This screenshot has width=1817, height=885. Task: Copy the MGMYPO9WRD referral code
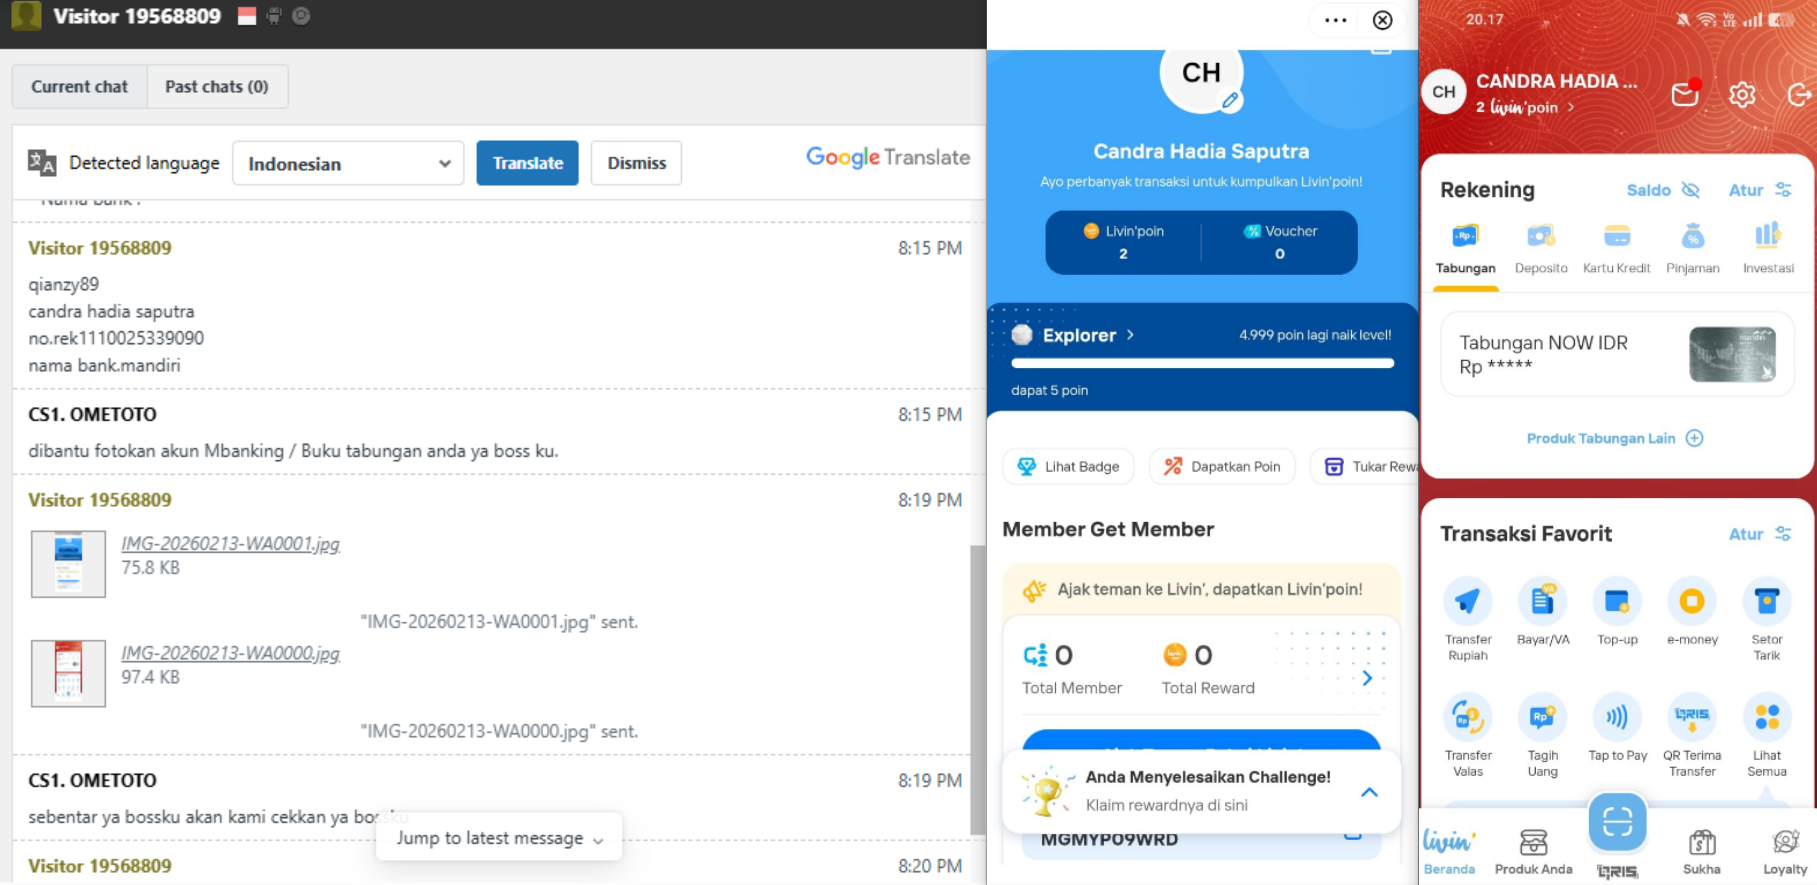pyautogui.click(x=1352, y=836)
